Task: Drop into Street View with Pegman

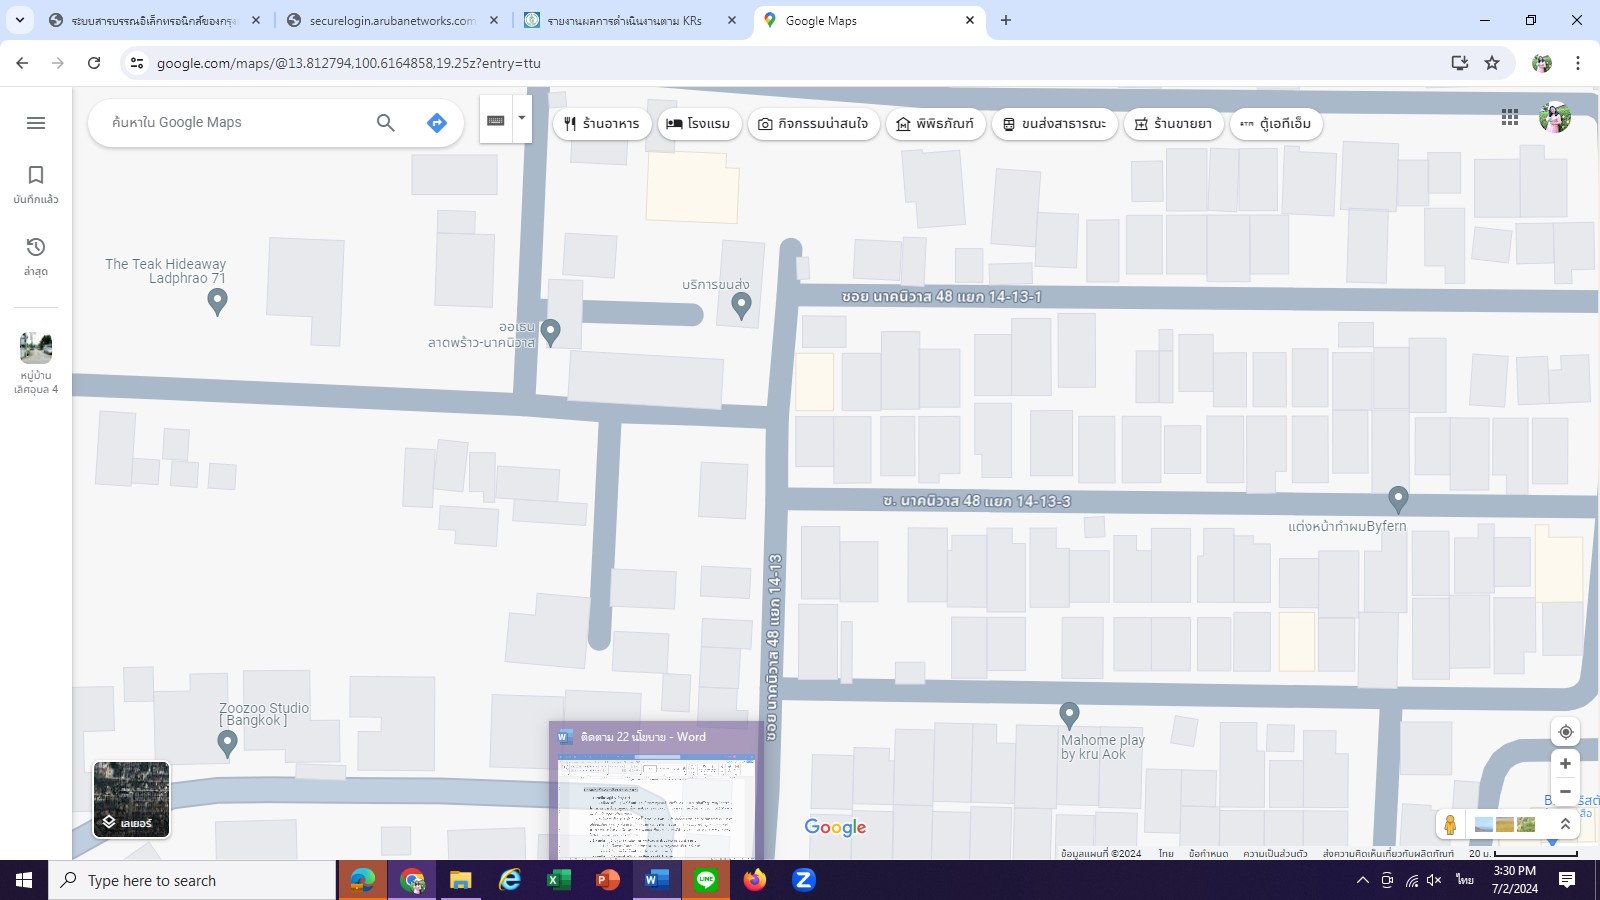Action: [x=1450, y=825]
